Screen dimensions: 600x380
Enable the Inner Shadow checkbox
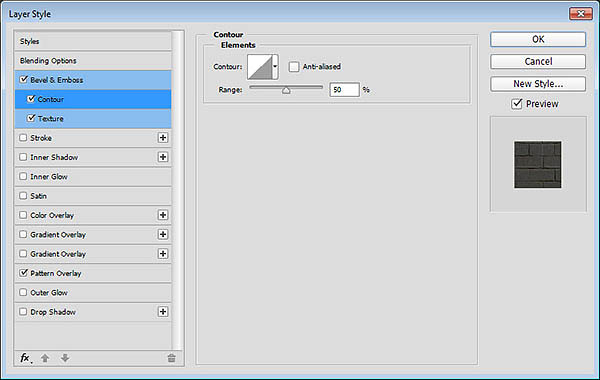(x=23, y=157)
